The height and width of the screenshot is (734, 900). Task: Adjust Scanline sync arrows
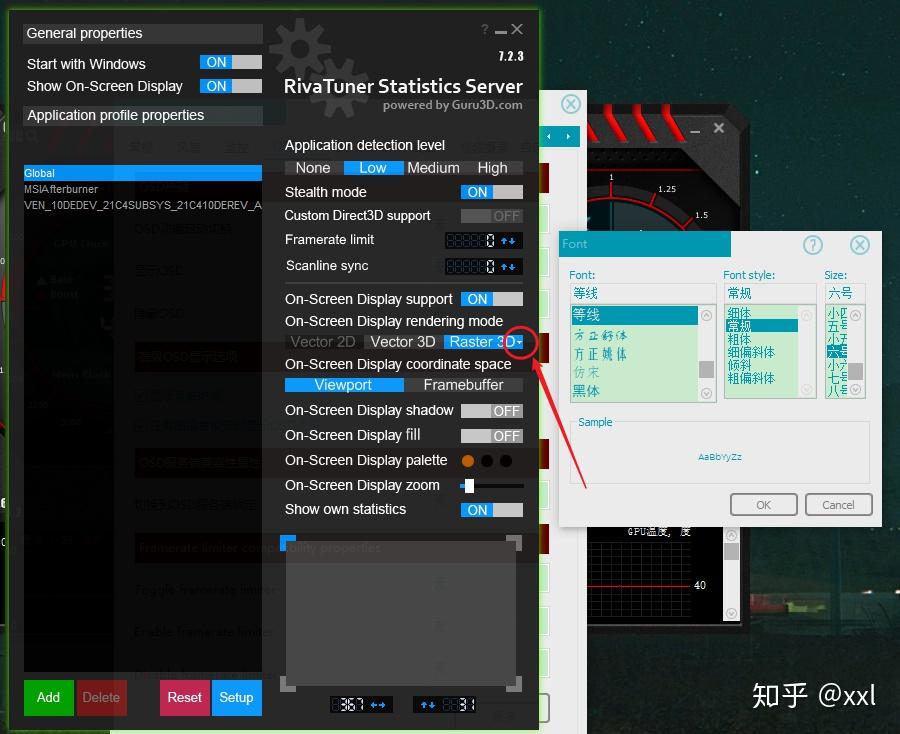click(508, 266)
